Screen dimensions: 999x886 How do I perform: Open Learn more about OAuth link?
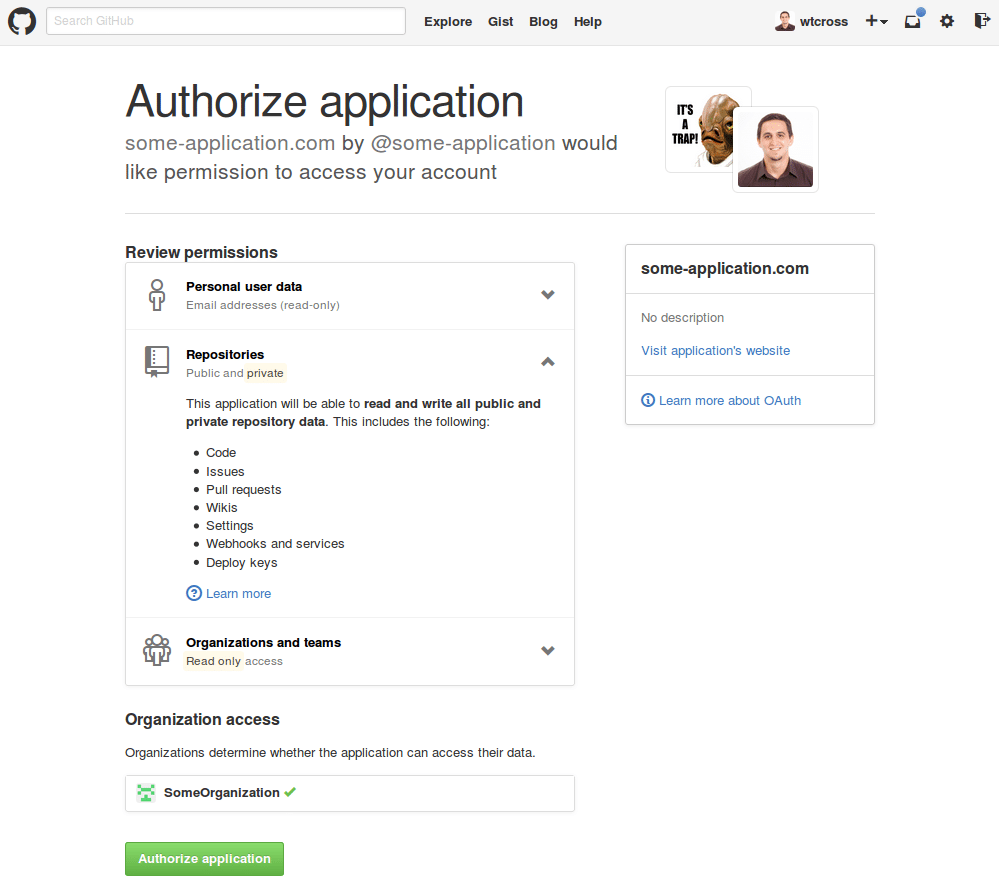(x=730, y=401)
